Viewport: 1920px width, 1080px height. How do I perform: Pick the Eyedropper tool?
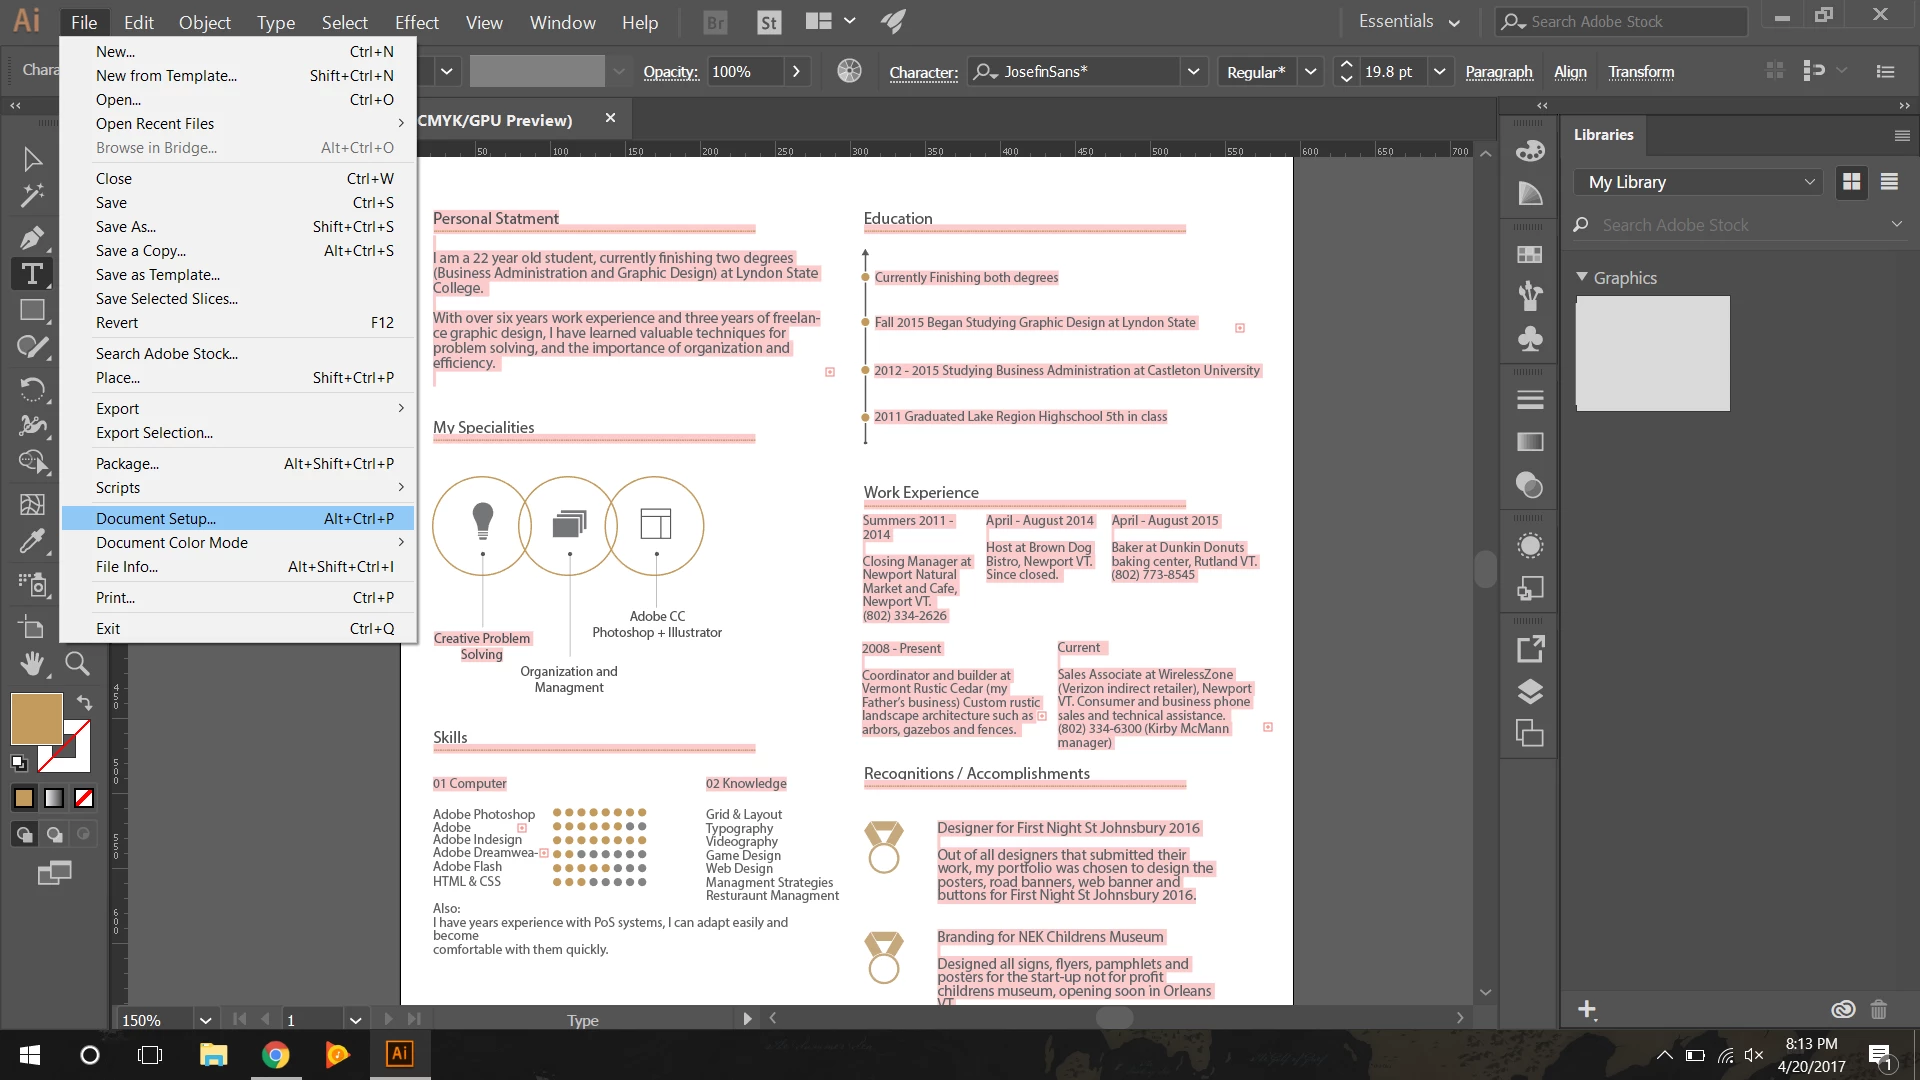click(x=32, y=542)
